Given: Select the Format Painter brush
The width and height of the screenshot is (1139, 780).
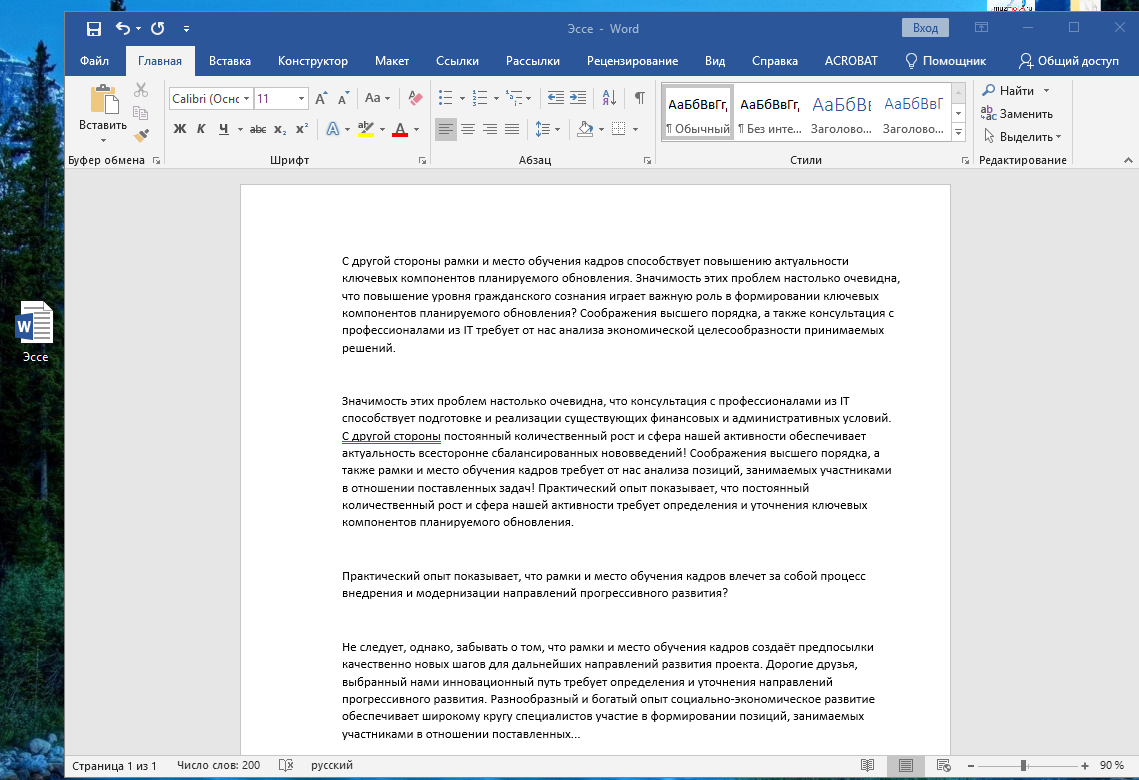Looking at the screenshot, I should click(141, 135).
